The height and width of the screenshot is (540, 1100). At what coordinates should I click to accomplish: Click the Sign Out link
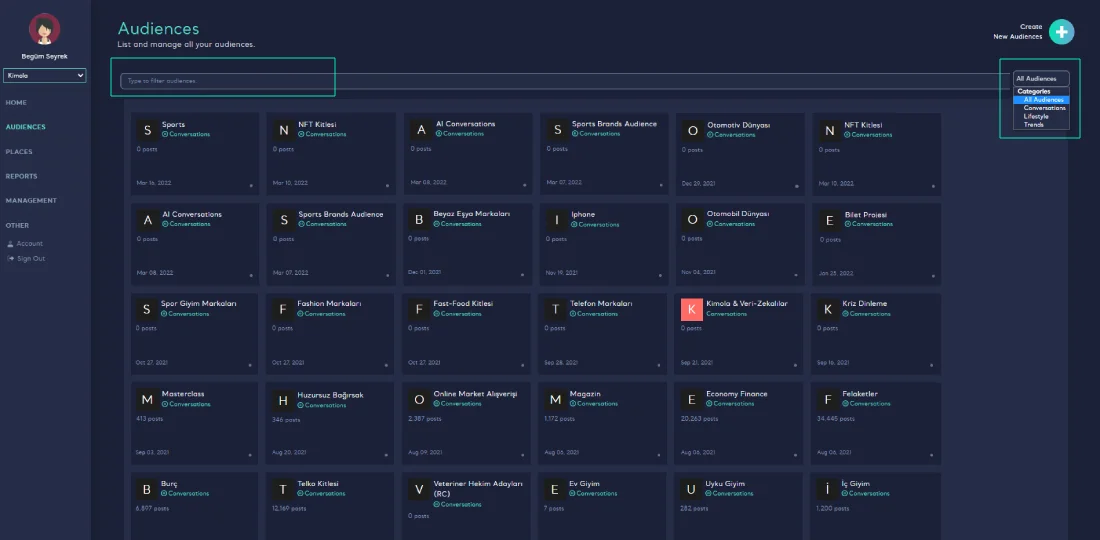click(30, 259)
